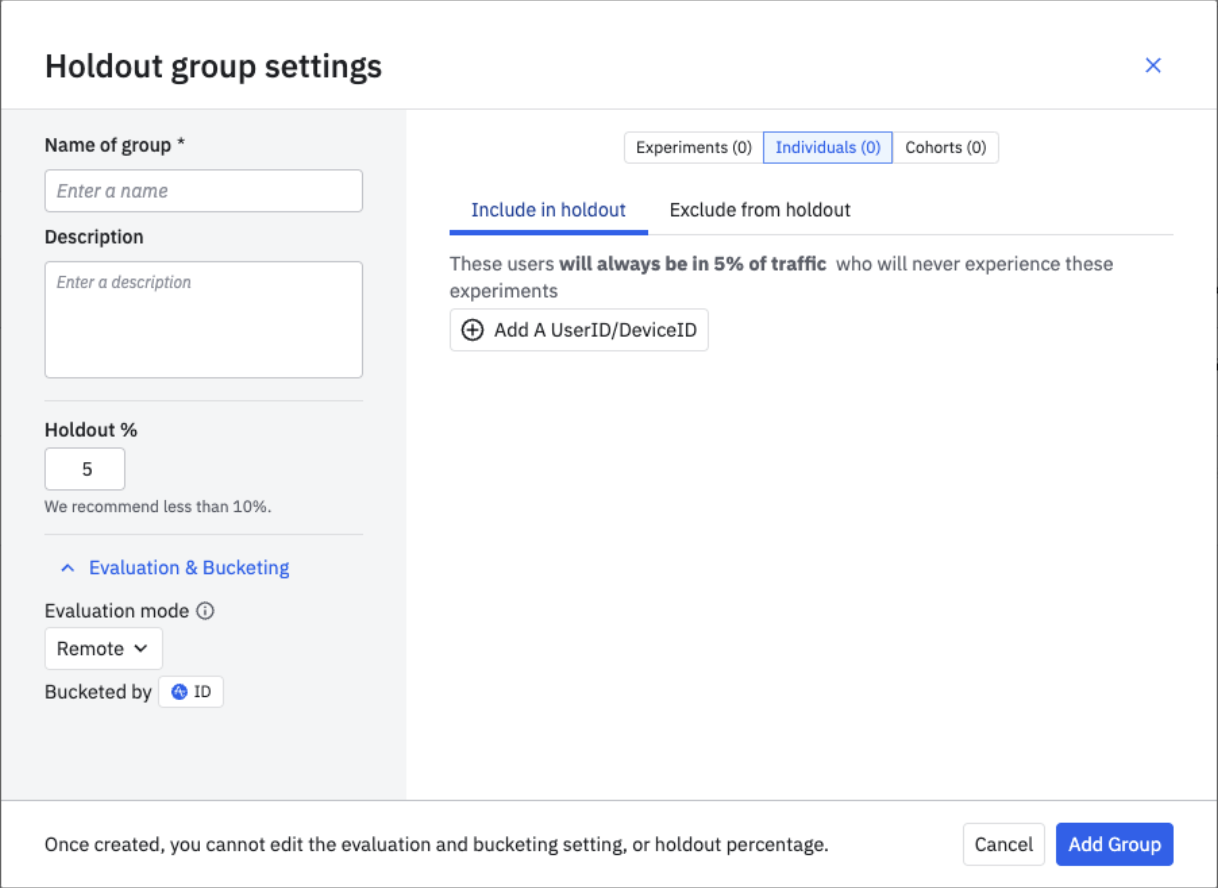Click the Evaluation & Bucketing link text
The width and height of the screenshot is (1218, 888).
click(x=189, y=567)
